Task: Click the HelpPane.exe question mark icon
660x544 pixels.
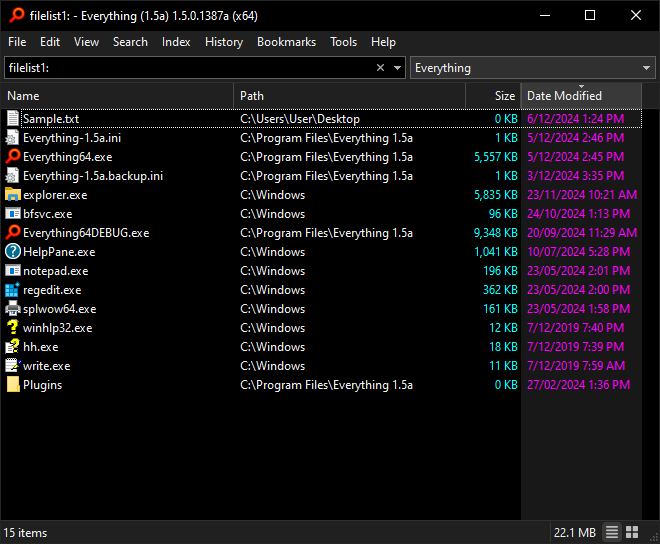Action: click(13, 252)
